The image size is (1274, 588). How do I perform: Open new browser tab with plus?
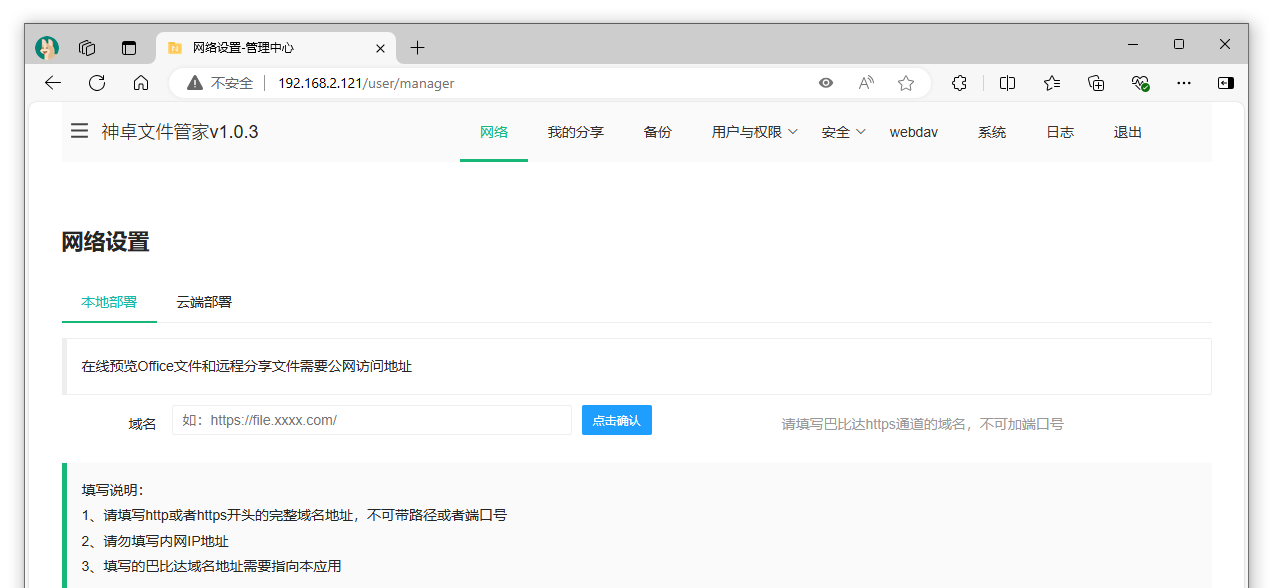coord(418,48)
